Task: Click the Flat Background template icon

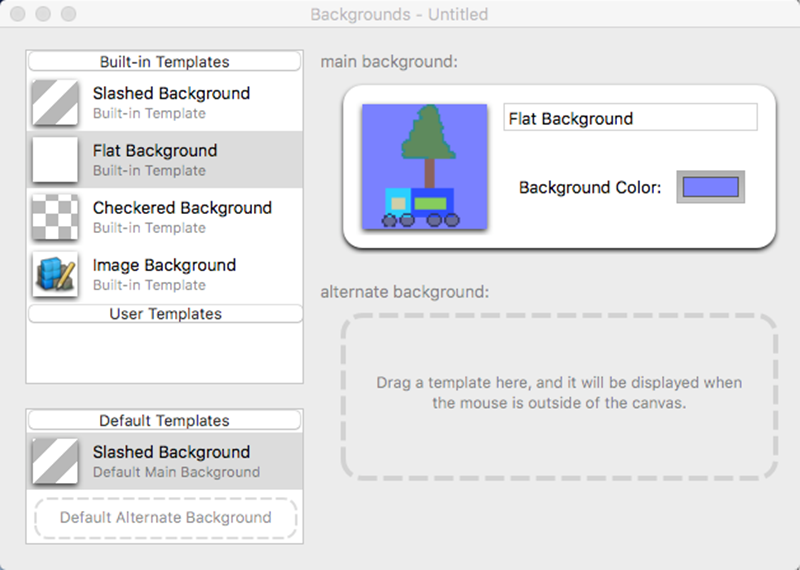Action: pos(55,160)
